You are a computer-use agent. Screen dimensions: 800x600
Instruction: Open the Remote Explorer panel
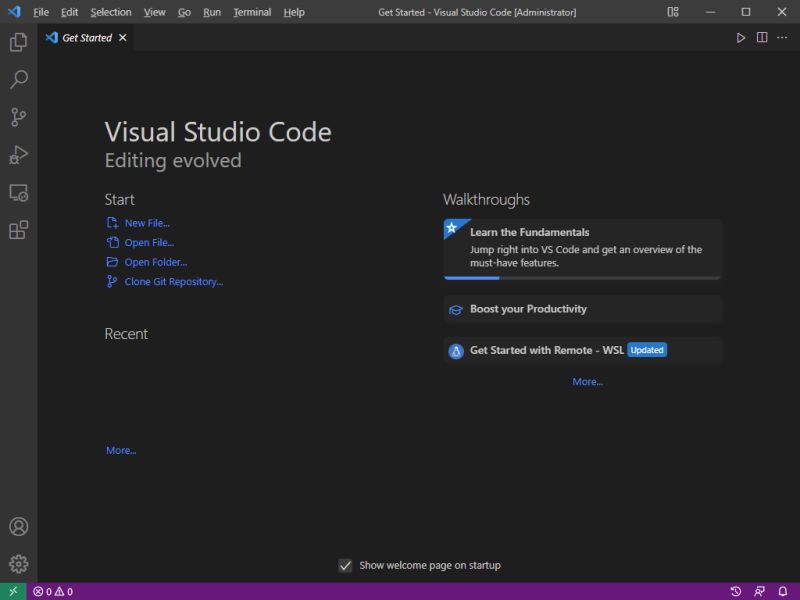coord(18,193)
